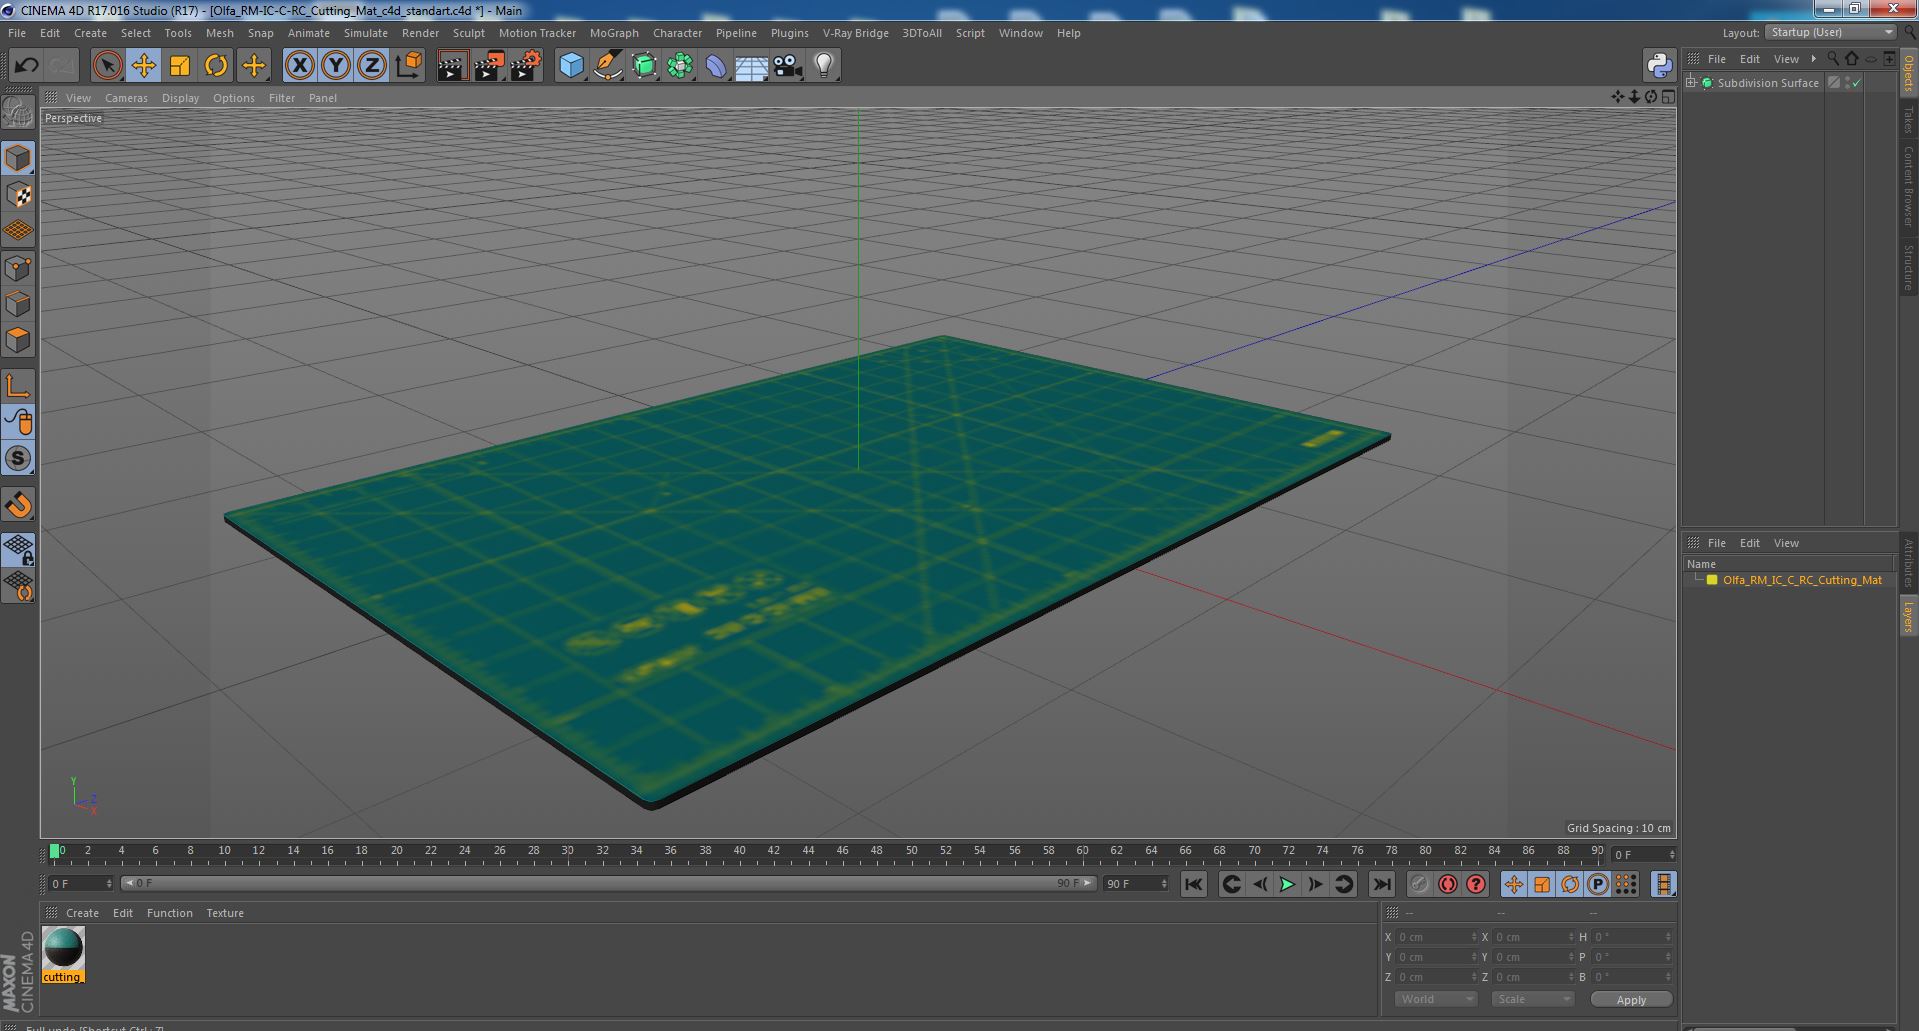This screenshot has height=1031, width=1919.
Task: Activate the Move tool
Action: [143, 66]
